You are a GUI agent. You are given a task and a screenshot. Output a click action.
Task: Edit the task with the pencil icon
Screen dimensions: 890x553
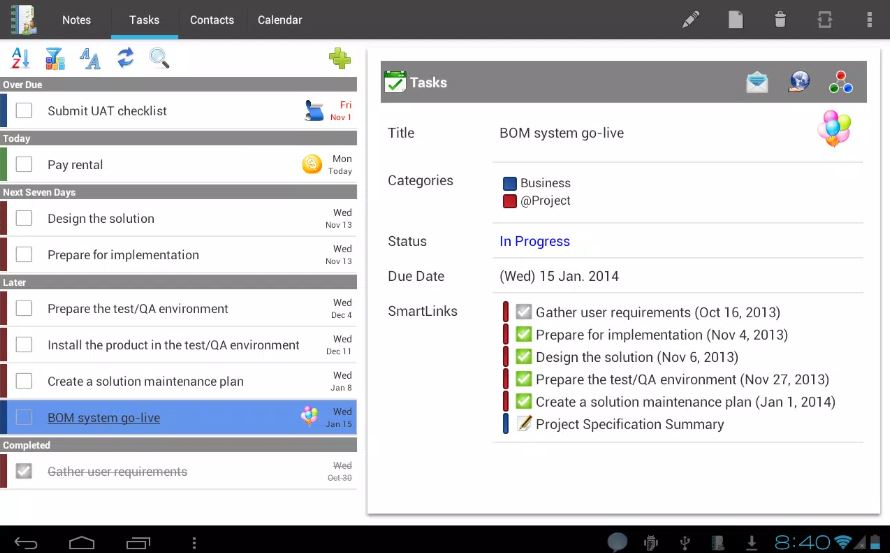click(690, 20)
